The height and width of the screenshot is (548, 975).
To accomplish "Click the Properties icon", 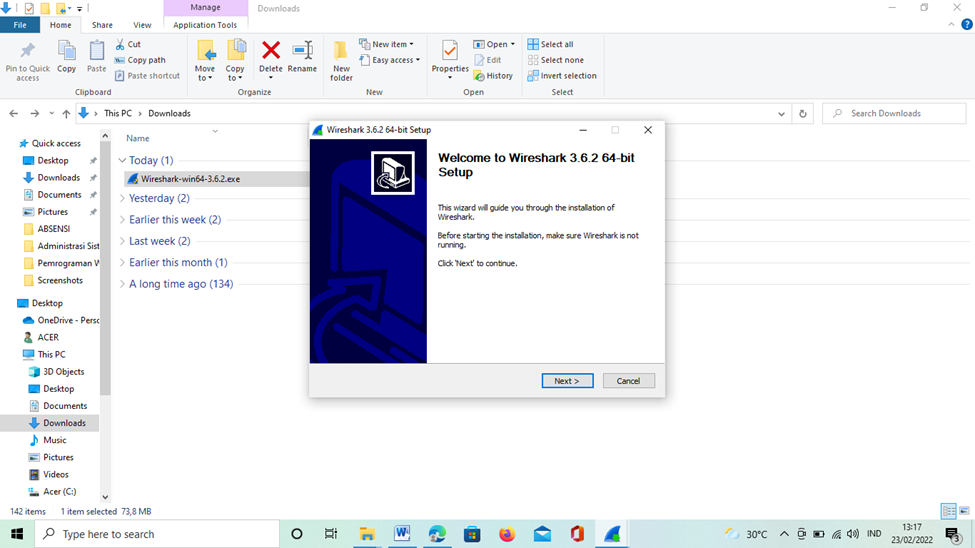I will [450, 50].
